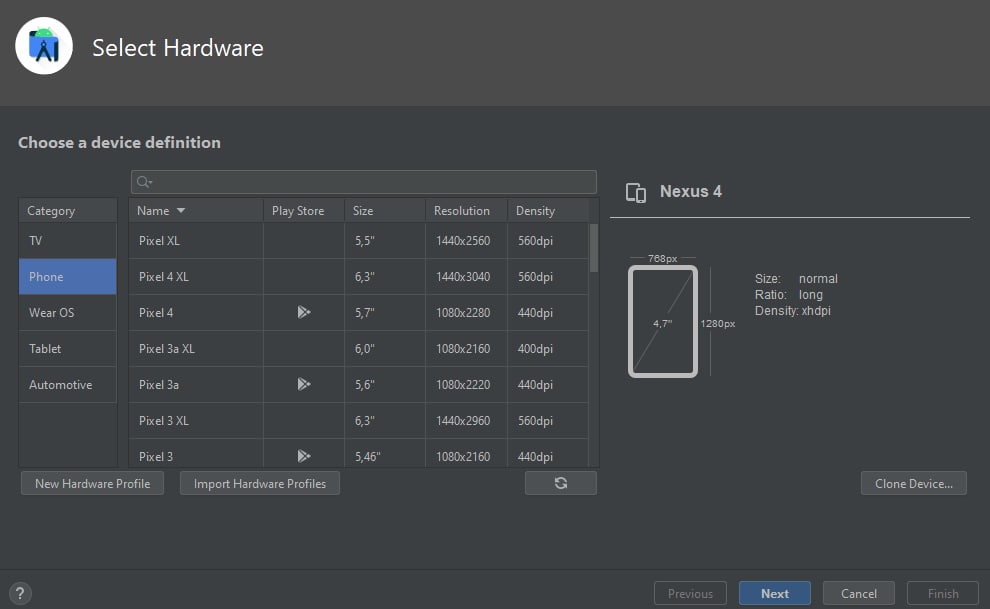Click the Size normal label
This screenshot has height=609, width=990.
click(796, 278)
